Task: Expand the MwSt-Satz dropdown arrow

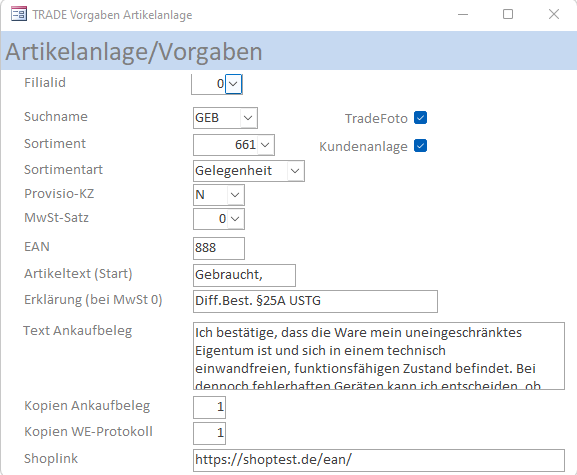Action: pyautogui.click(x=236, y=219)
